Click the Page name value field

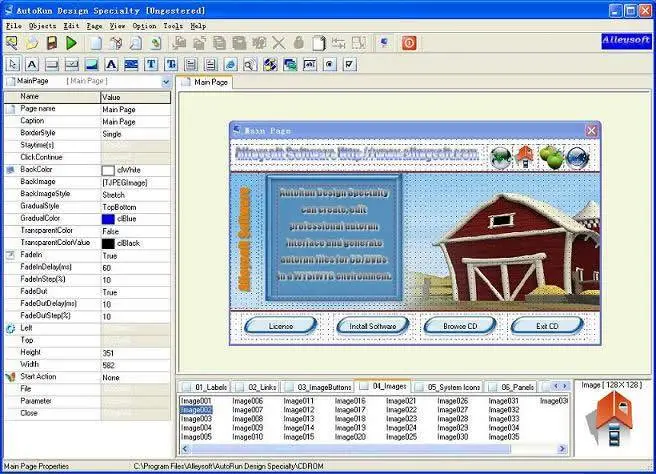pyautogui.click(x=135, y=110)
